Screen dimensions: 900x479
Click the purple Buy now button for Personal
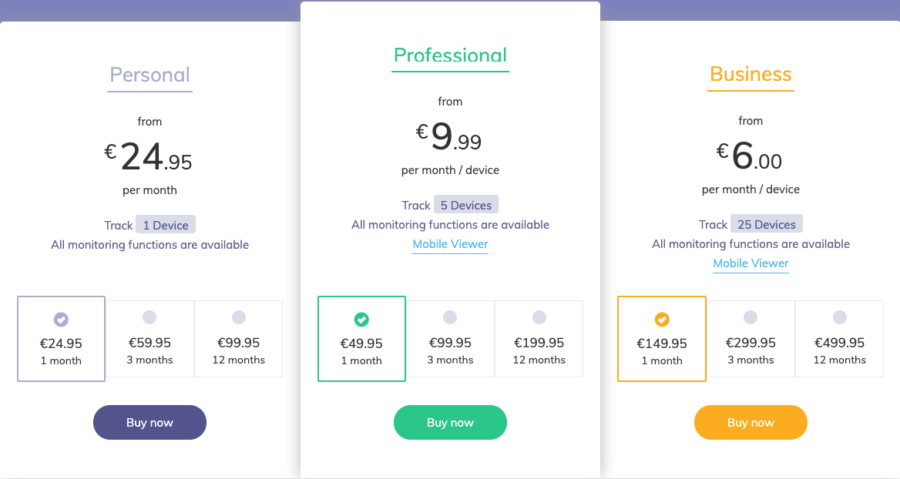tap(150, 422)
